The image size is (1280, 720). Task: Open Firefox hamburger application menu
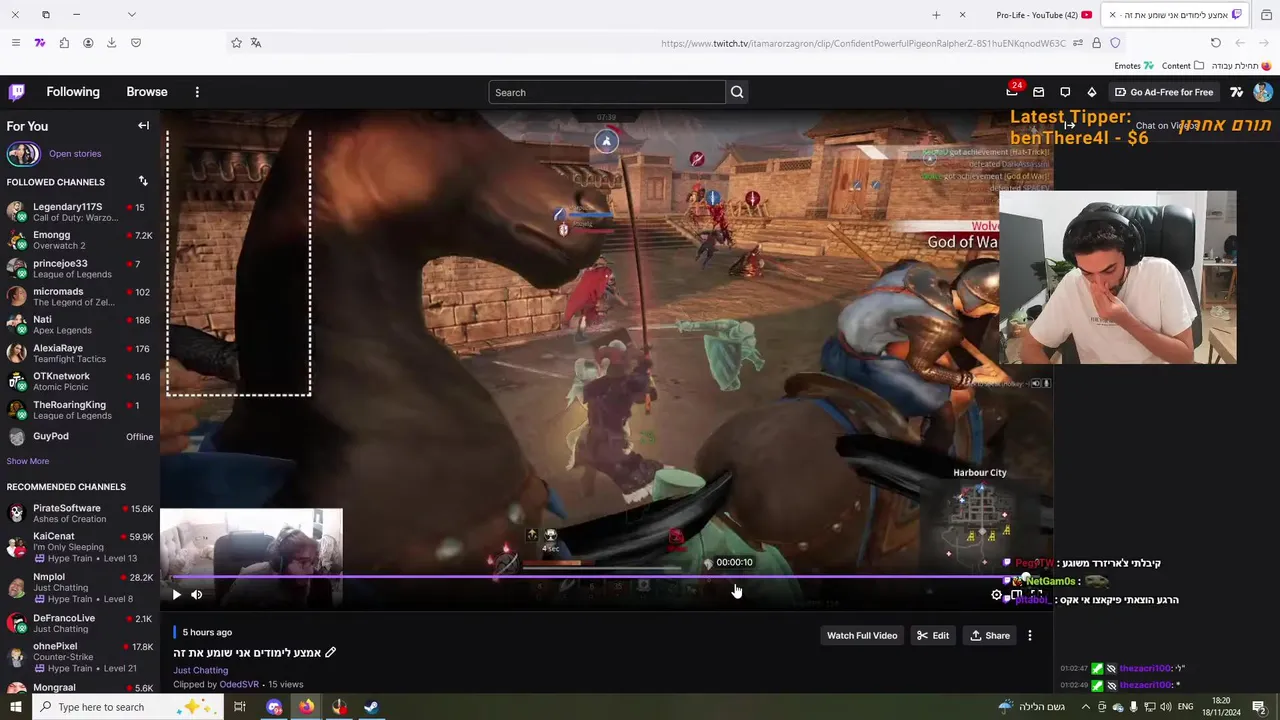(x=15, y=43)
